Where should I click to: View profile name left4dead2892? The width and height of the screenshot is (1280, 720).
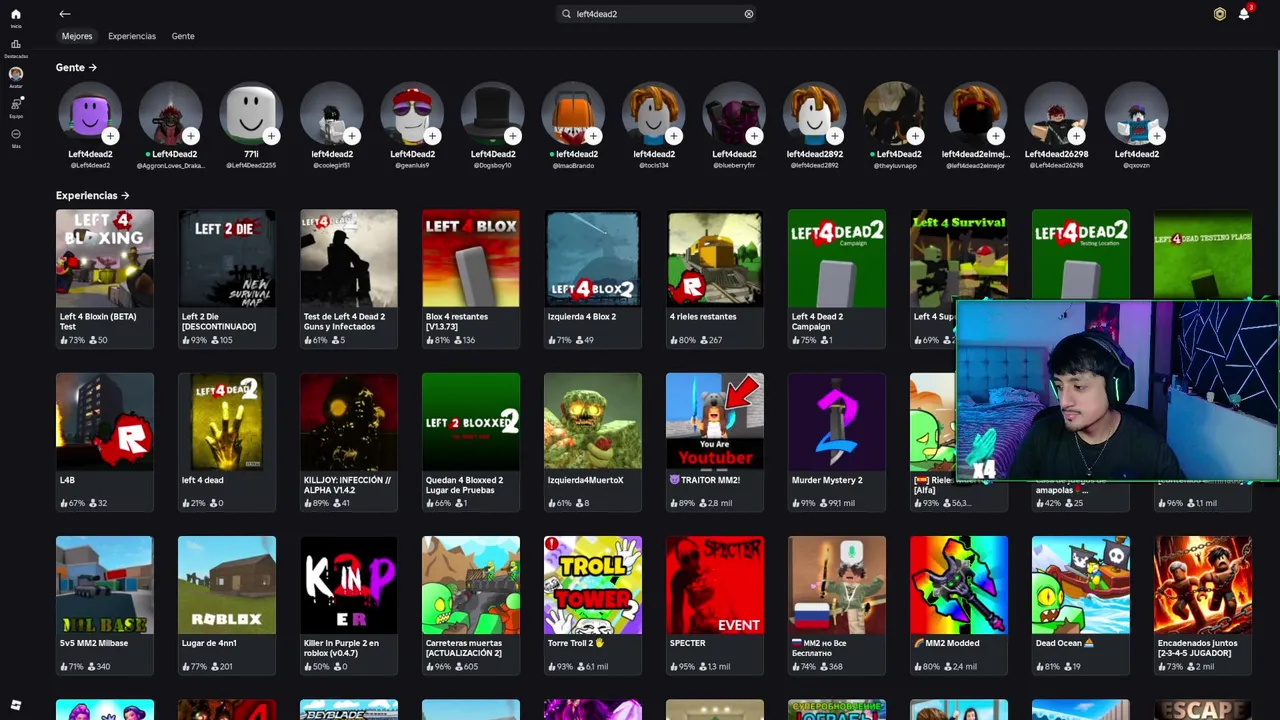coord(815,154)
